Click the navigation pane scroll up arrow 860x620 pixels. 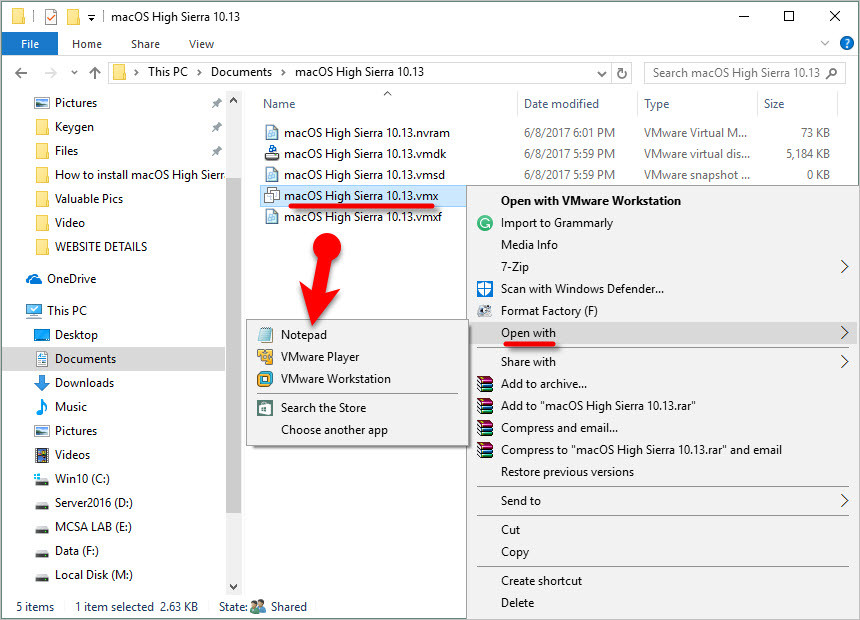(x=234, y=101)
